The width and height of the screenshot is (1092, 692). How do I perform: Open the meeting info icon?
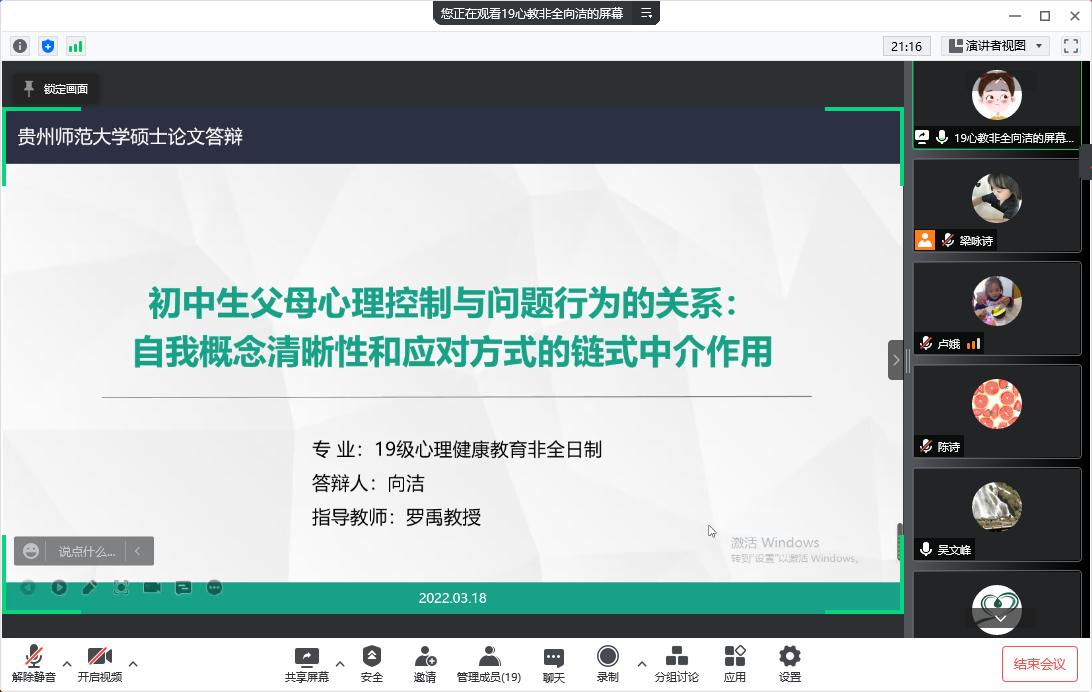pos(20,46)
